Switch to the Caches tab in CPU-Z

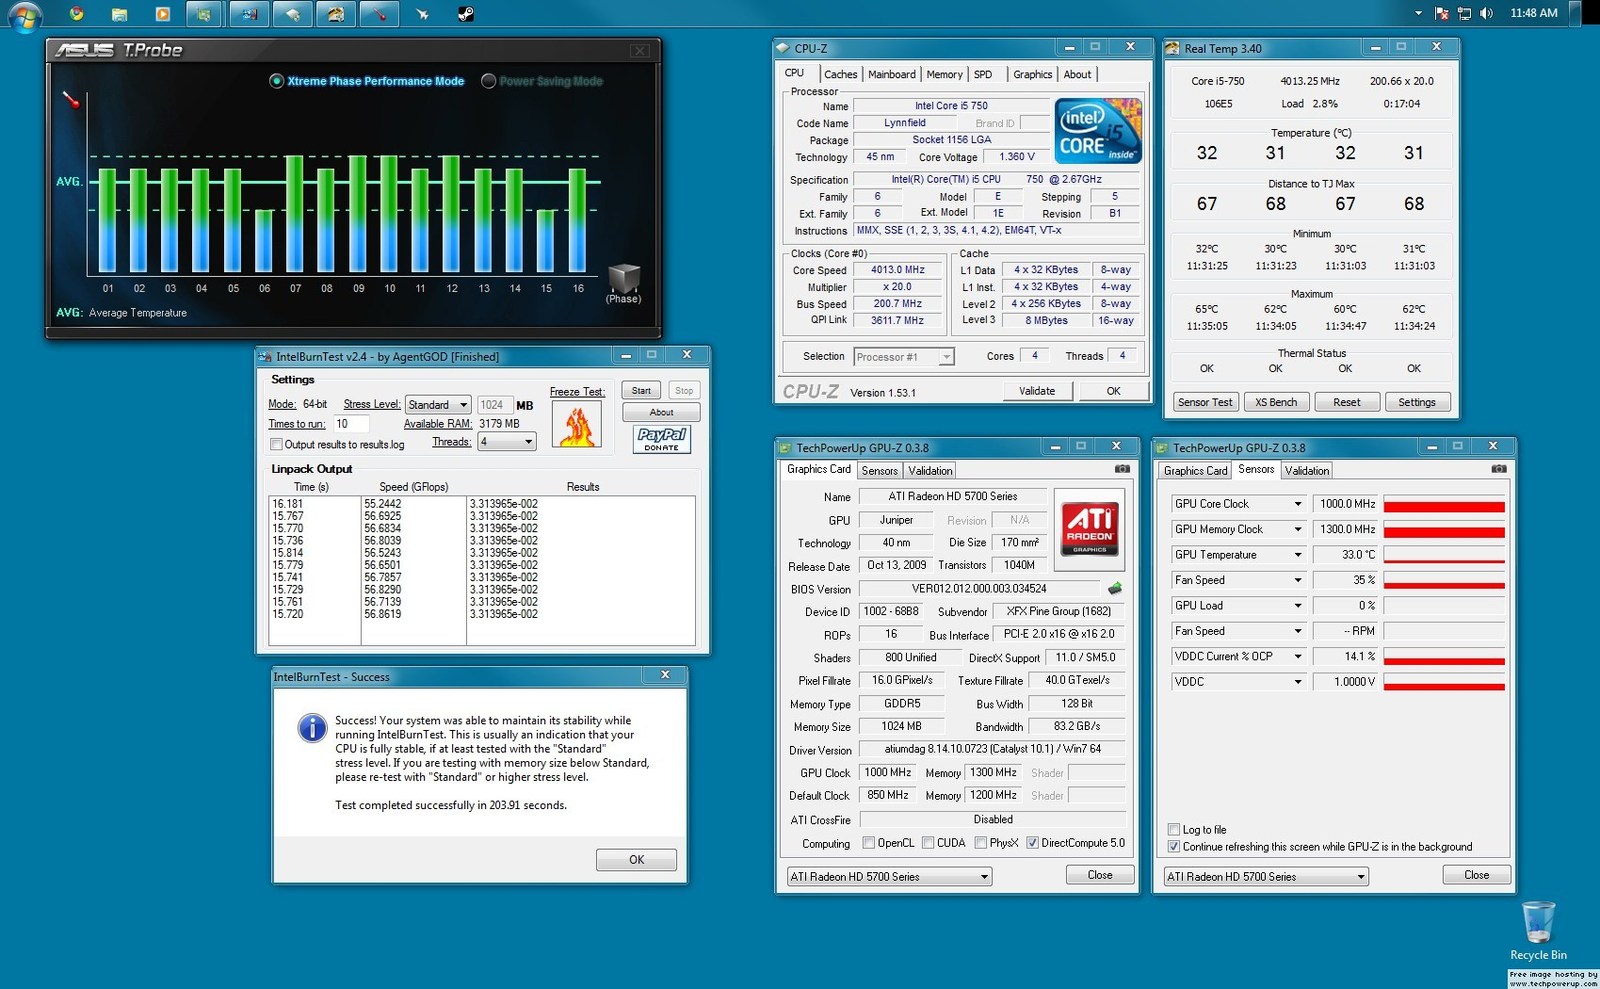[x=840, y=74]
